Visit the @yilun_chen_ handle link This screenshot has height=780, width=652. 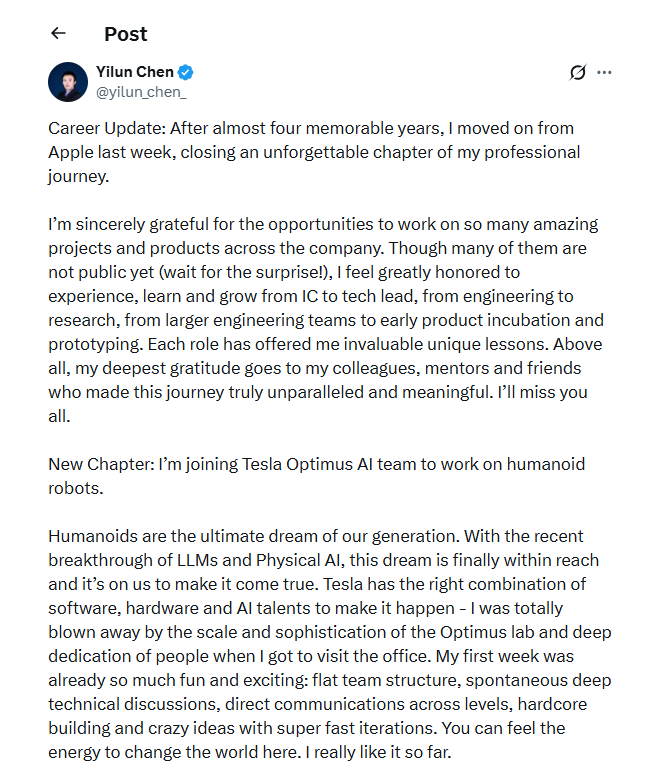141,92
